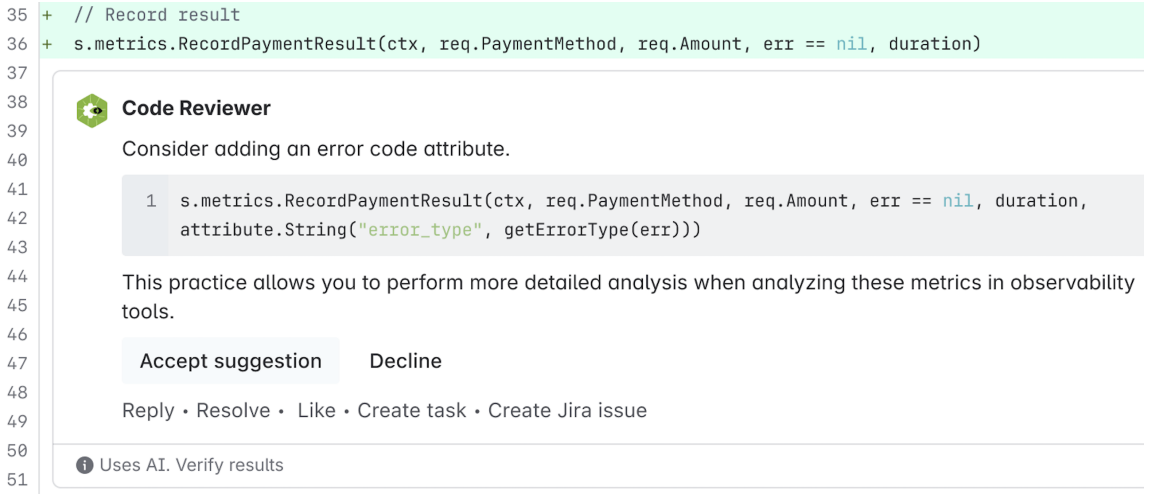Reply to the Code Reviewer comment
Viewport: 1162px width, 499px height.
148,410
